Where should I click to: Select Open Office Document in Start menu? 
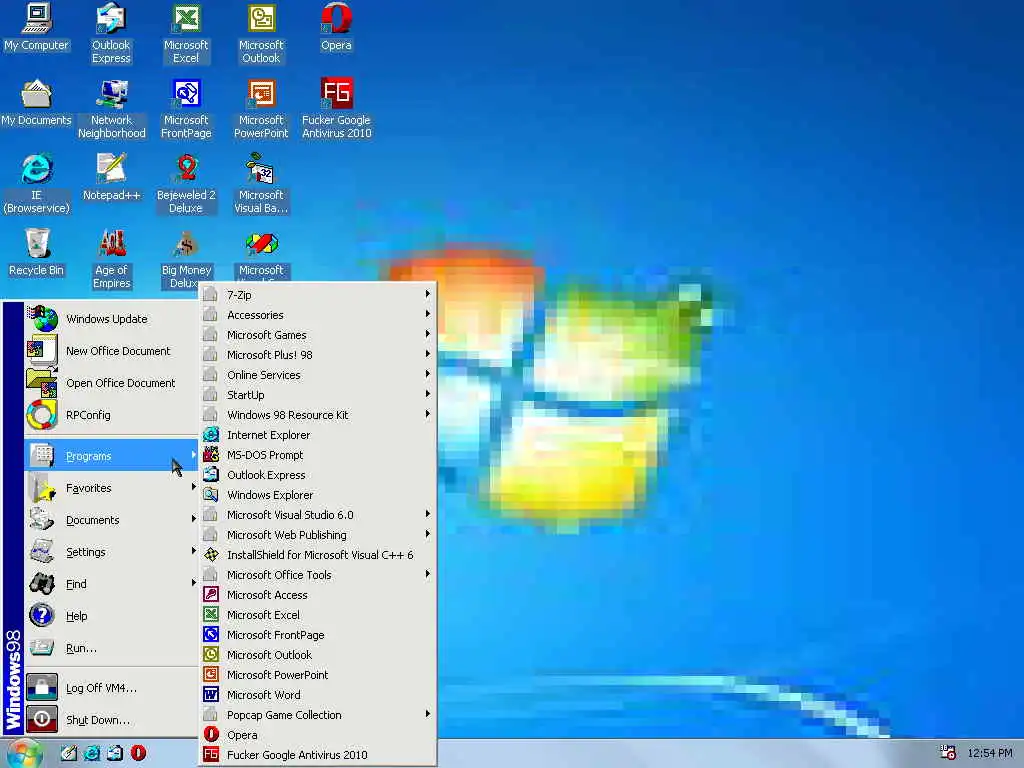point(111,383)
